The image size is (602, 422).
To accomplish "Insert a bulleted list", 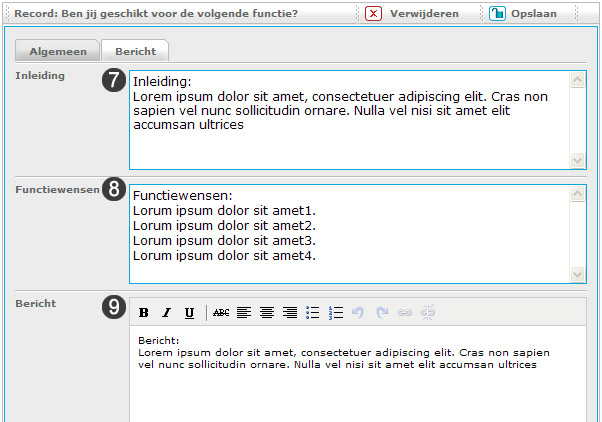I will click(313, 313).
